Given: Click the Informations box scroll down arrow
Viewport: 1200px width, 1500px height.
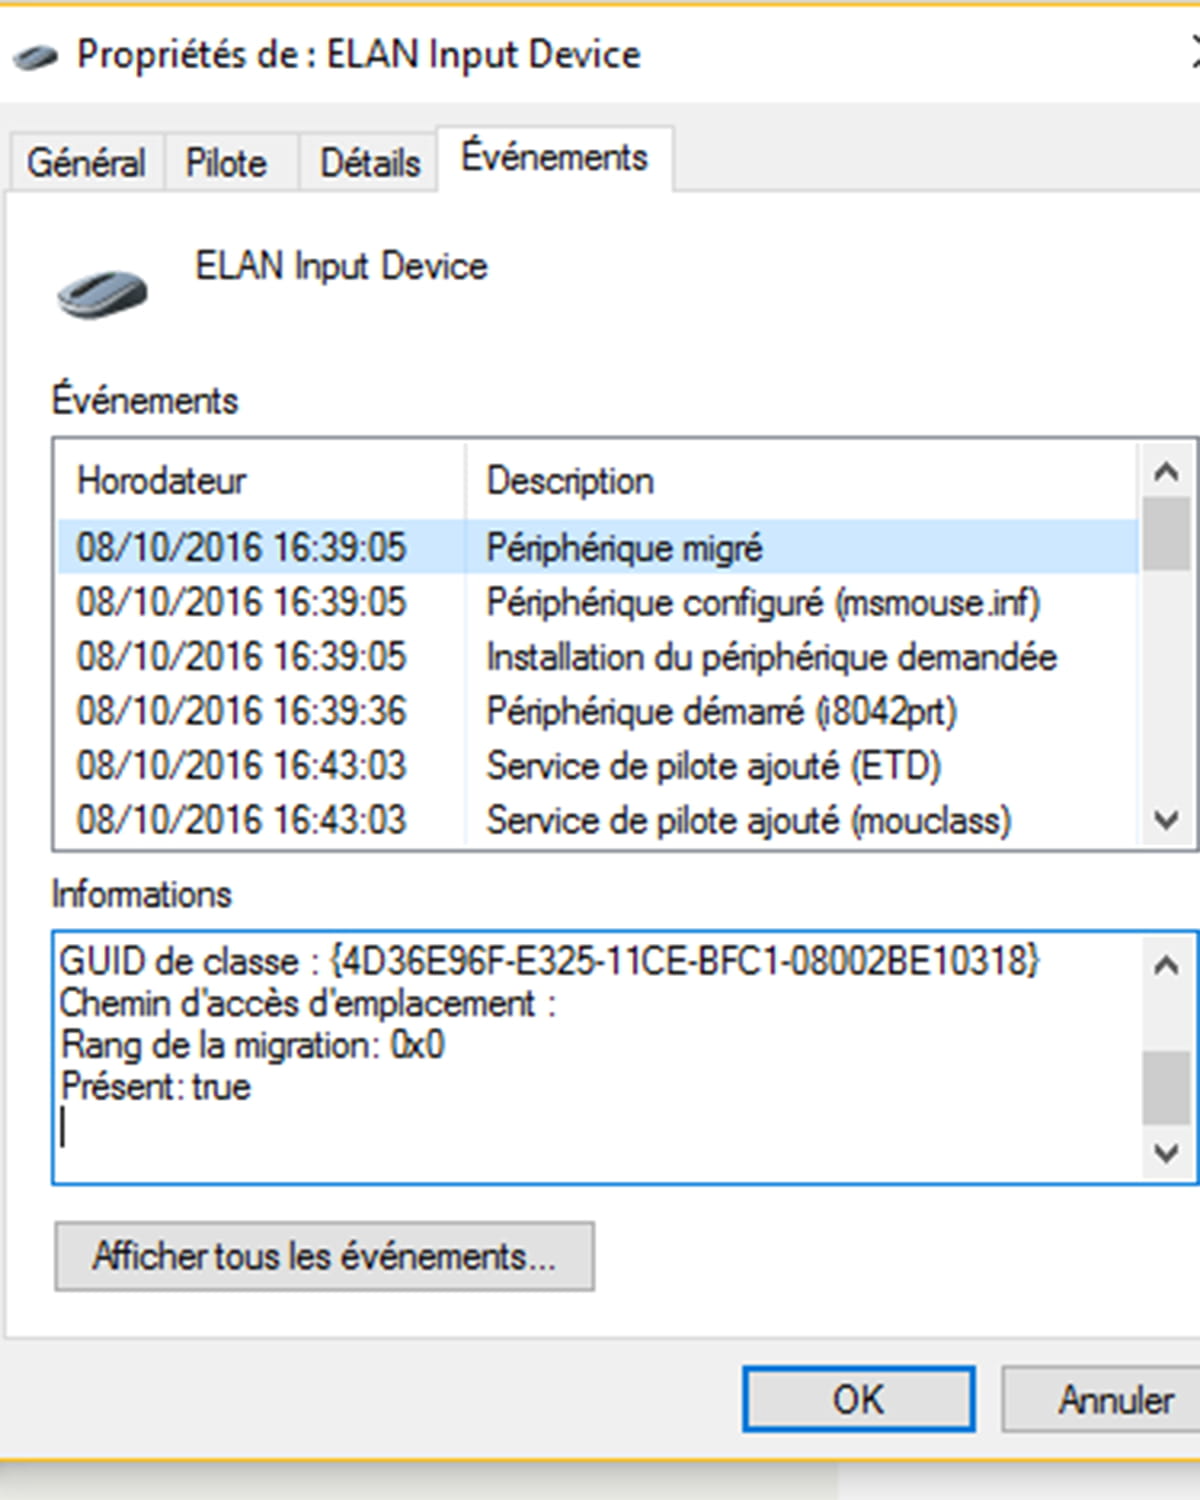Looking at the screenshot, I should click(x=1166, y=1153).
